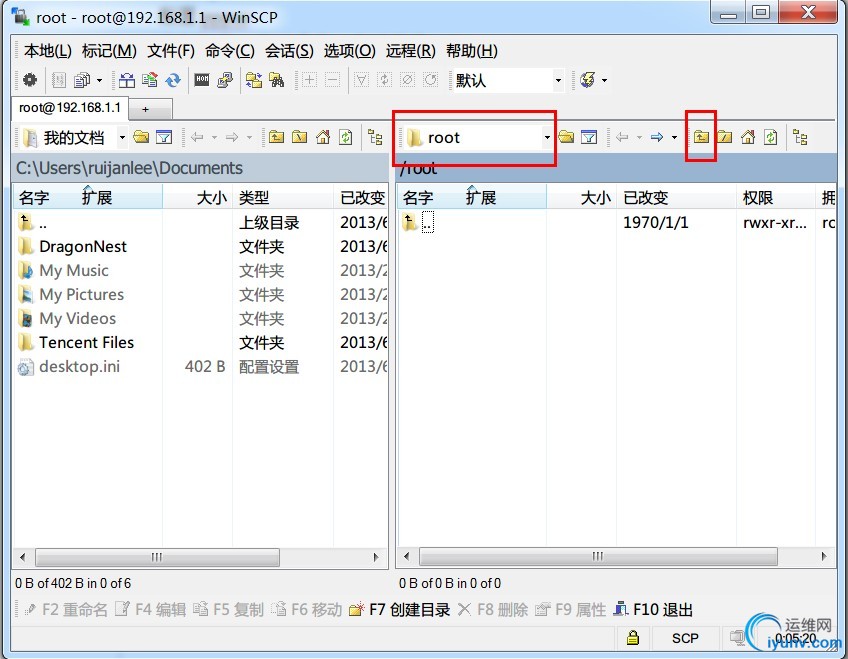Viewport: 848px width, 659px height.
Task: Expand the queue icon dropdown arrow
Action: tap(100, 81)
